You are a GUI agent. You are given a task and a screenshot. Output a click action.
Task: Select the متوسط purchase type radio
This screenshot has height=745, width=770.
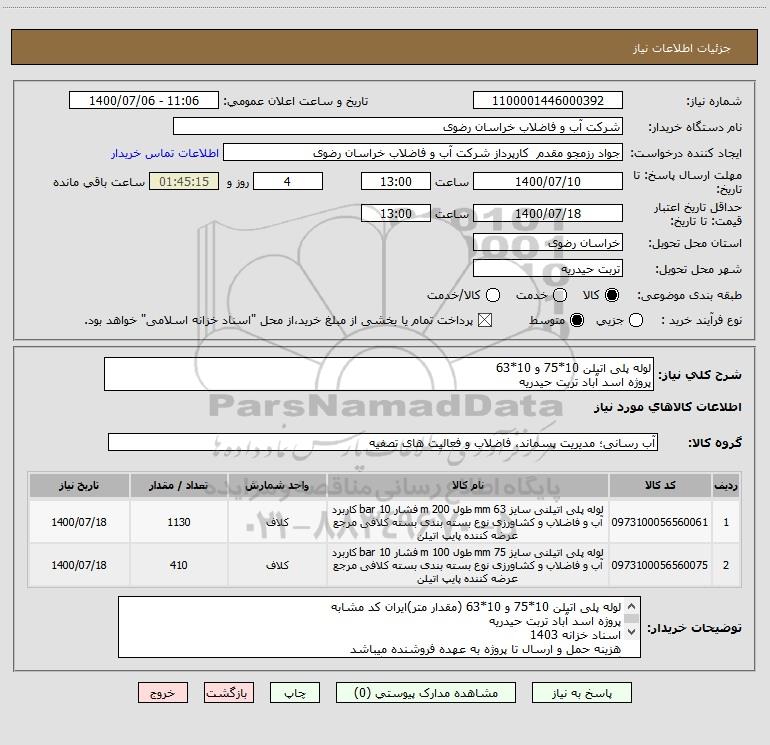577,320
